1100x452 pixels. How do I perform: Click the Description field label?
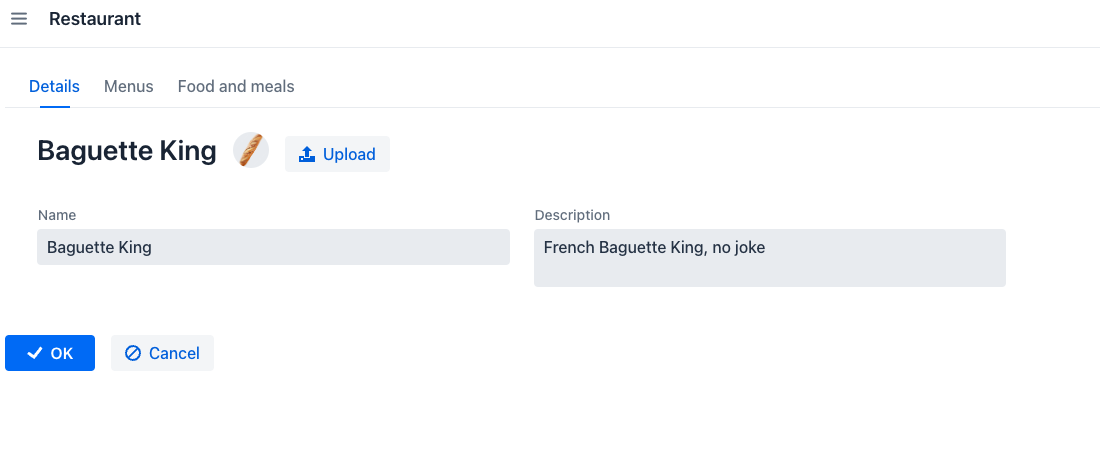tap(572, 215)
